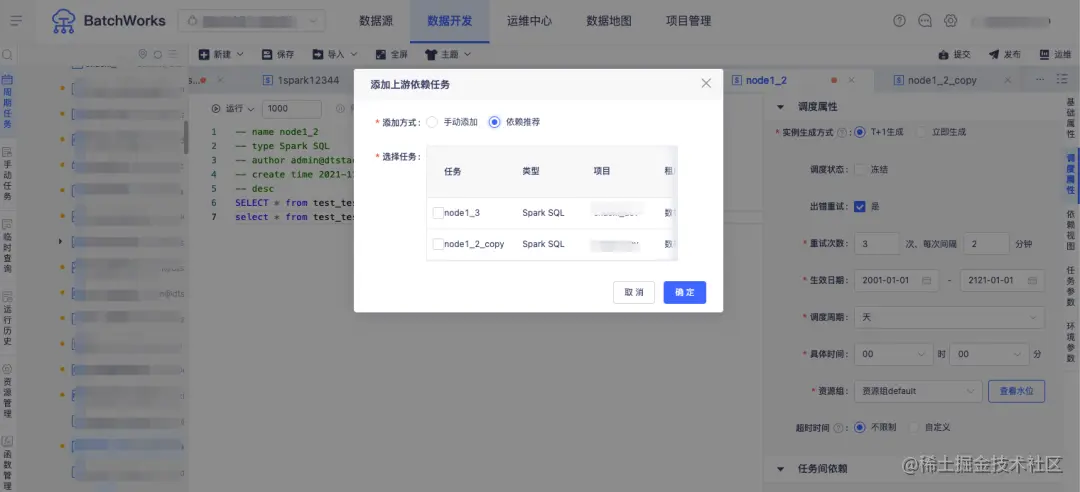Expand the collapsed folder arrow in task tree
The image size is (1080, 492).
tap(61, 241)
